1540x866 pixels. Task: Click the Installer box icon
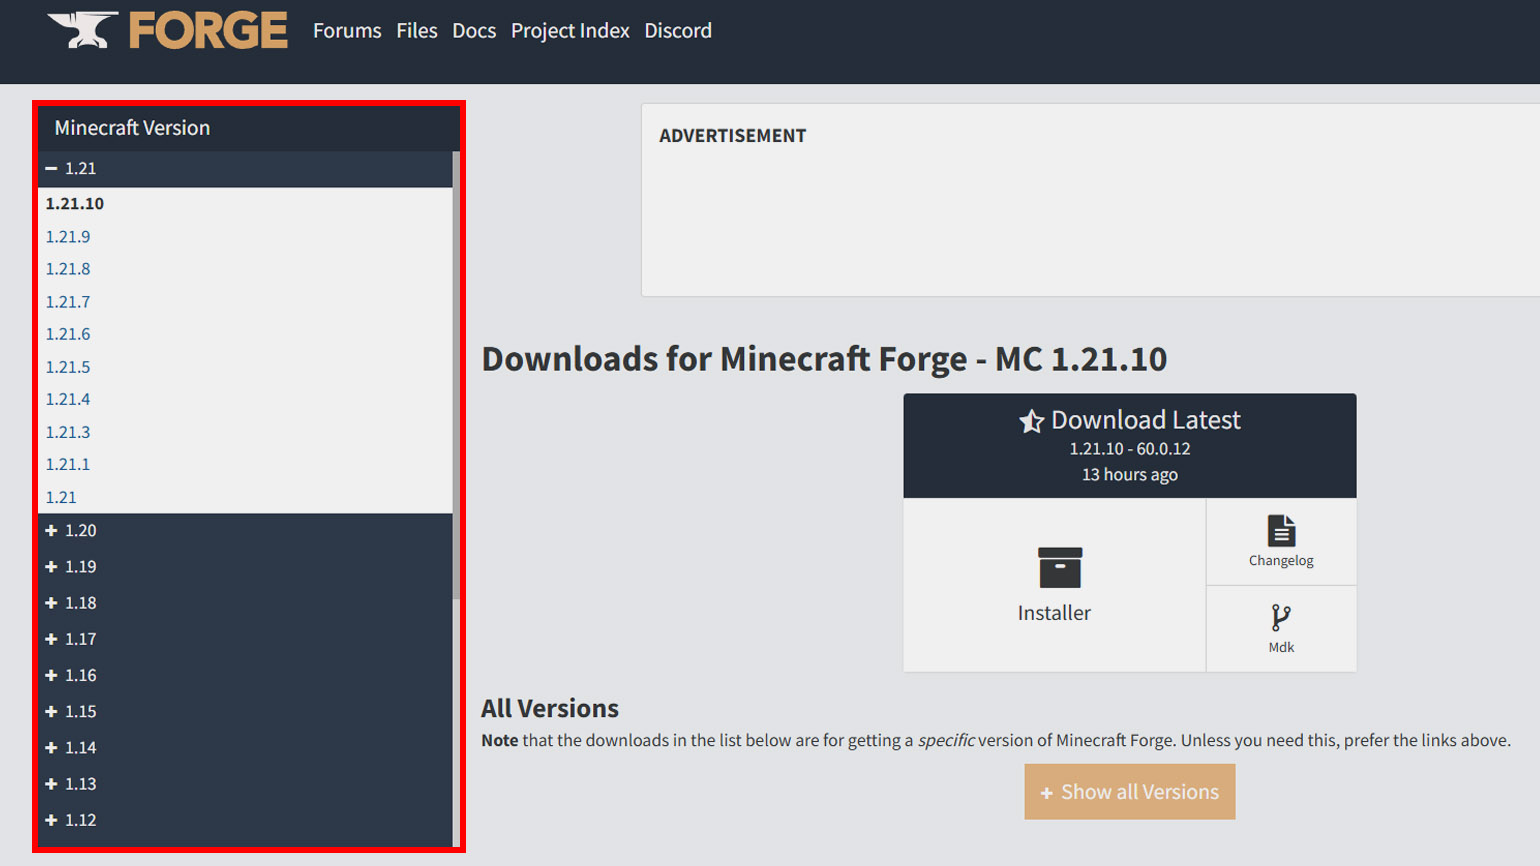1059,567
